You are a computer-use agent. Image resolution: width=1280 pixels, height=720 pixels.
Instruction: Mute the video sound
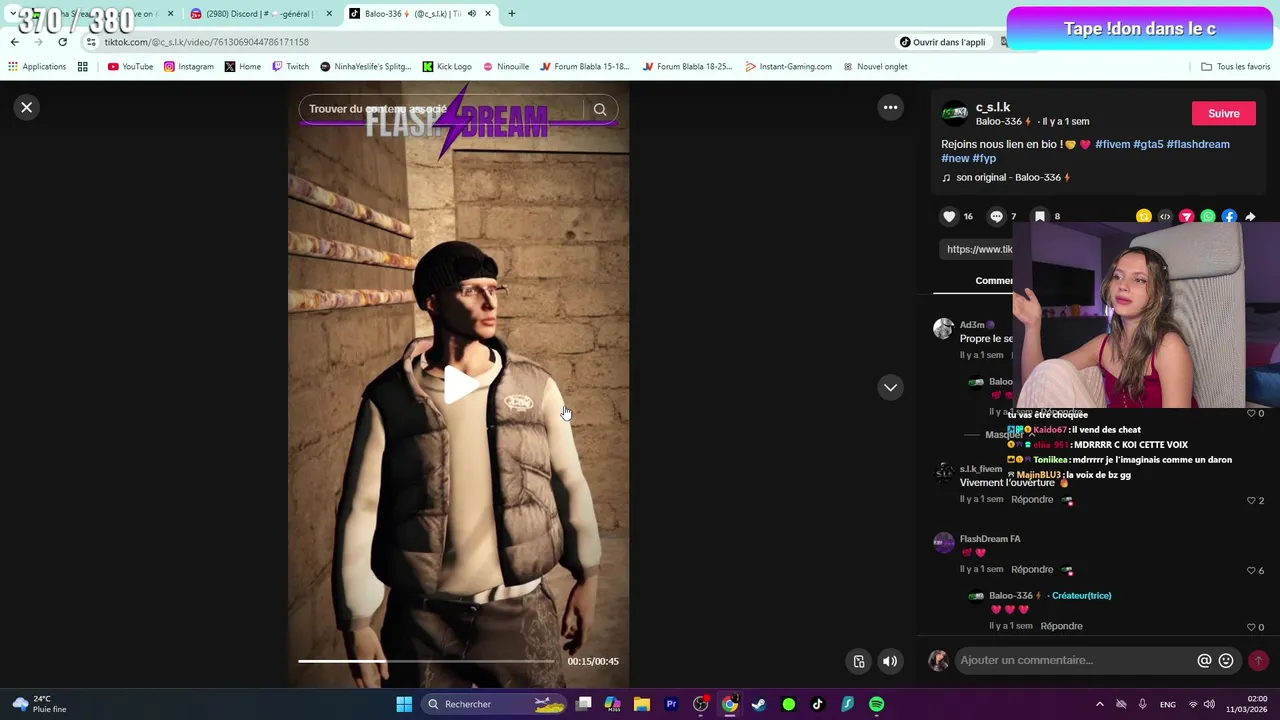pyautogui.click(x=889, y=661)
